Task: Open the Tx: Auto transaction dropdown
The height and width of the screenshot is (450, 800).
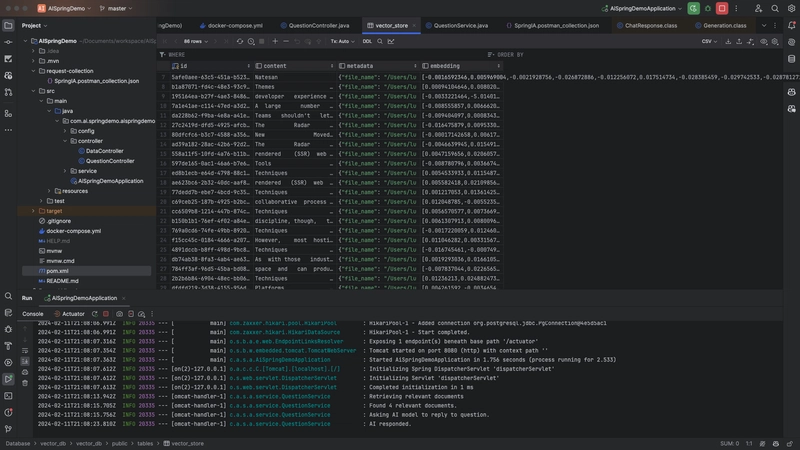Action: tap(341, 41)
